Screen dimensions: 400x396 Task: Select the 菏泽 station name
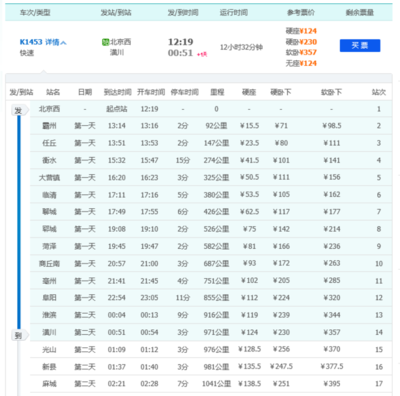tap(49, 246)
